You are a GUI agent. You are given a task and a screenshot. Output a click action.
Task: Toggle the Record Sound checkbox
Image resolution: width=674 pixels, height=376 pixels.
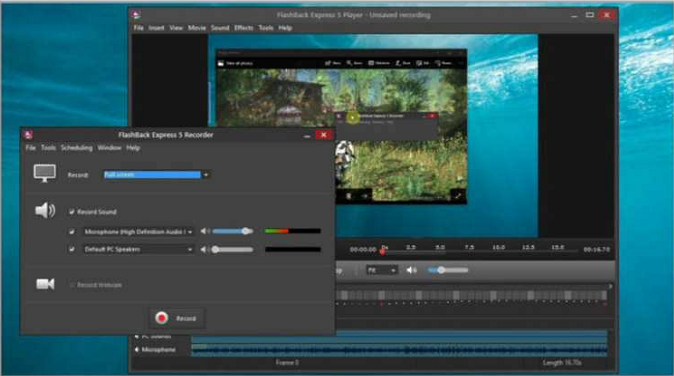[72, 212]
